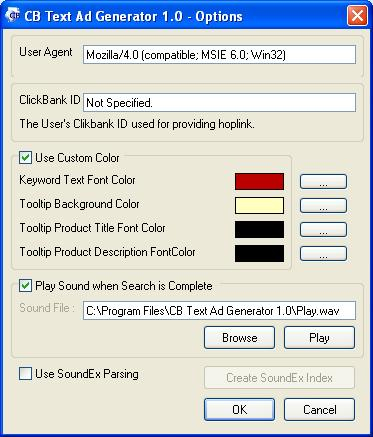Viewport: 373px width, 437px height.
Task: Play the selected sound file
Action: click(x=319, y=338)
